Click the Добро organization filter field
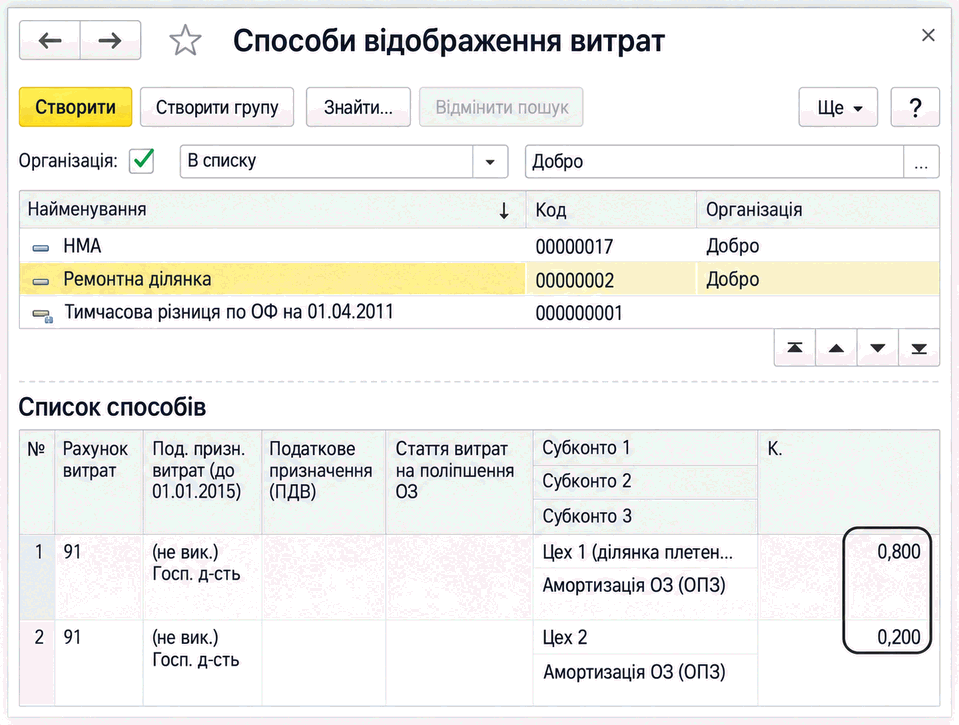Screen dimensions: 959x725 (x=714, y=162)
